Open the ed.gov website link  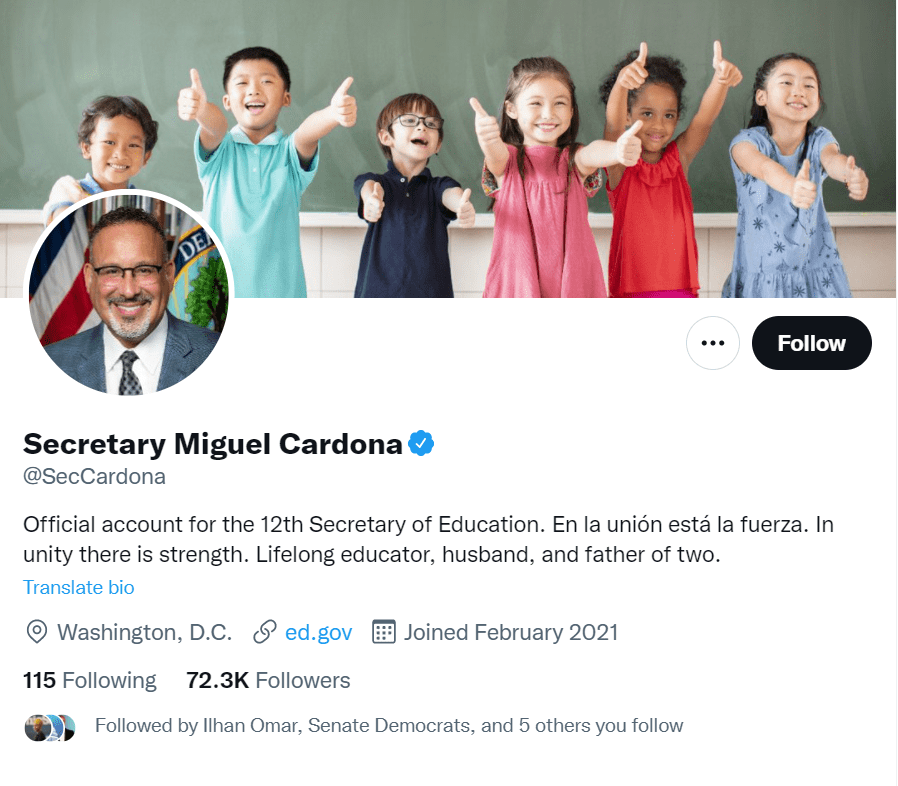tap(318, 632)
